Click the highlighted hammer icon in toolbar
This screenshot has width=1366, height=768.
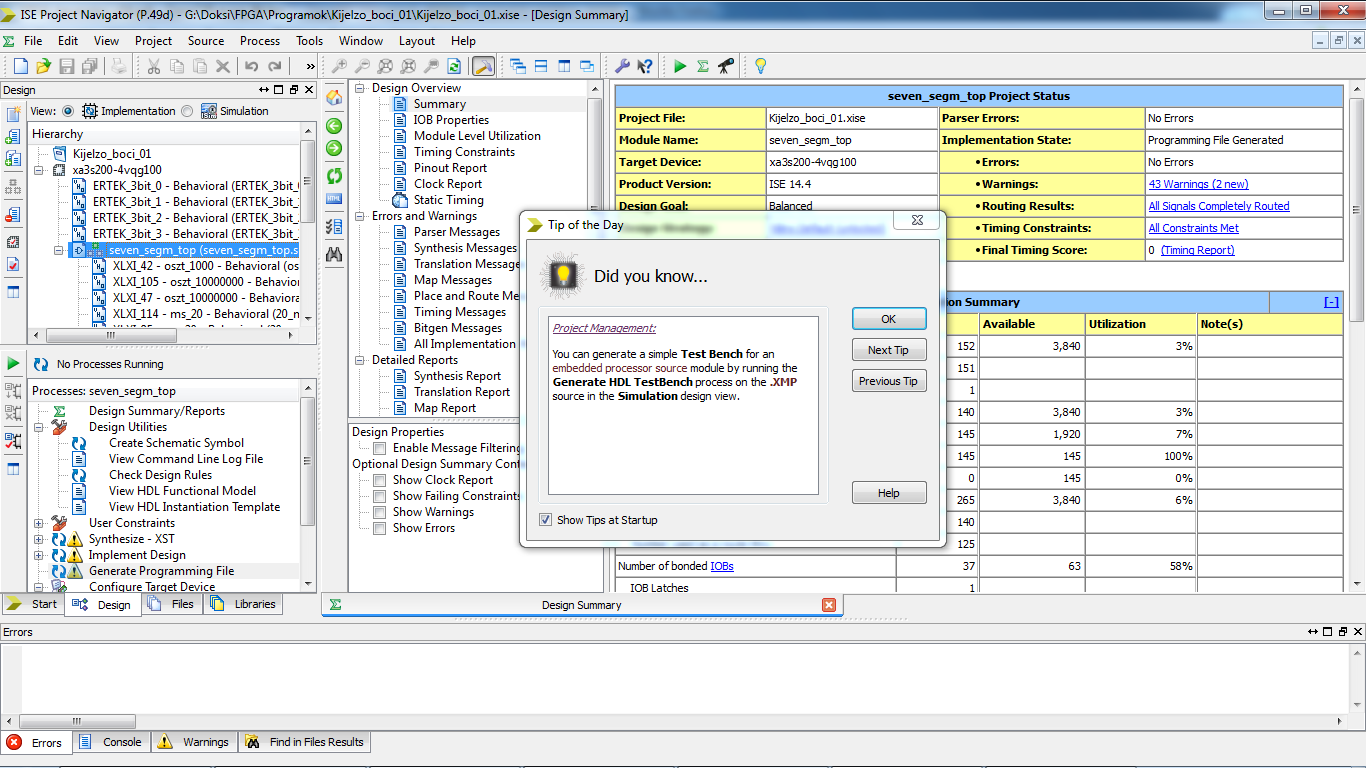click(x=483, y=66)
